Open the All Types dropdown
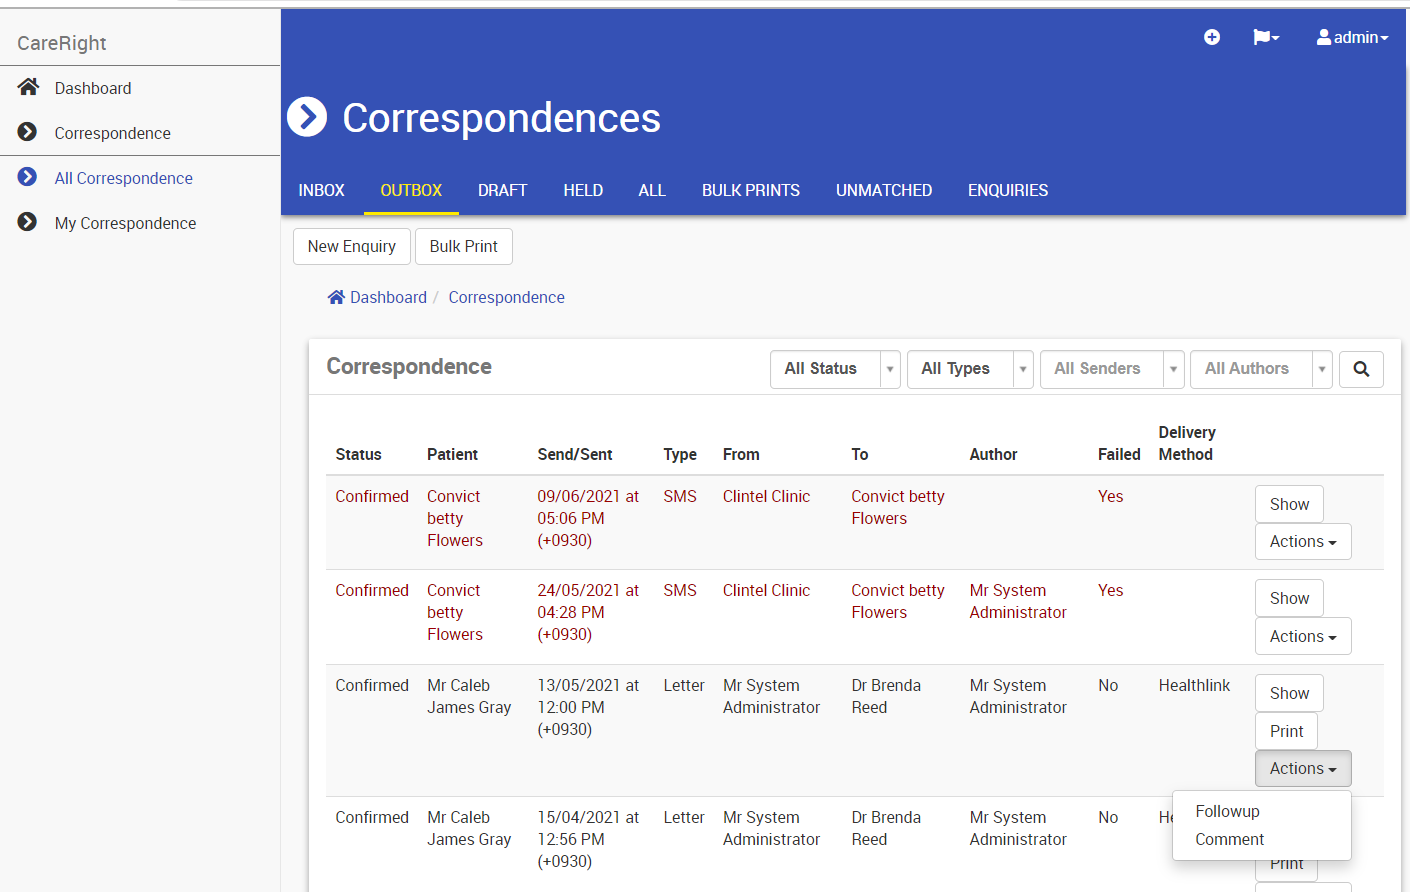 [x=970, y=369]
